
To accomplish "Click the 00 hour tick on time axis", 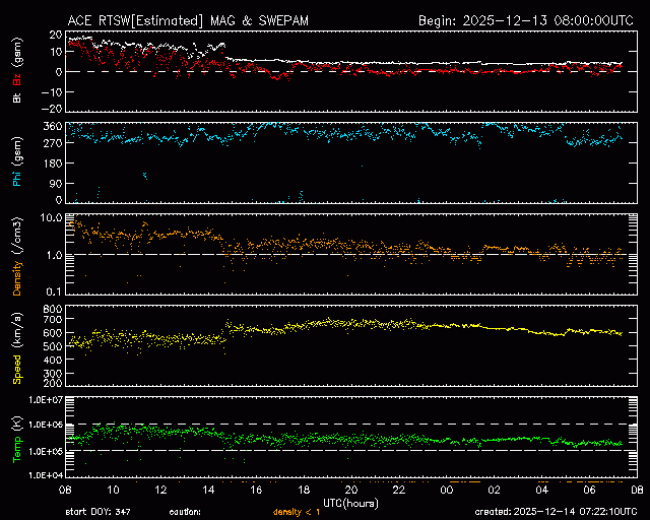I will [x=446, y=489].
